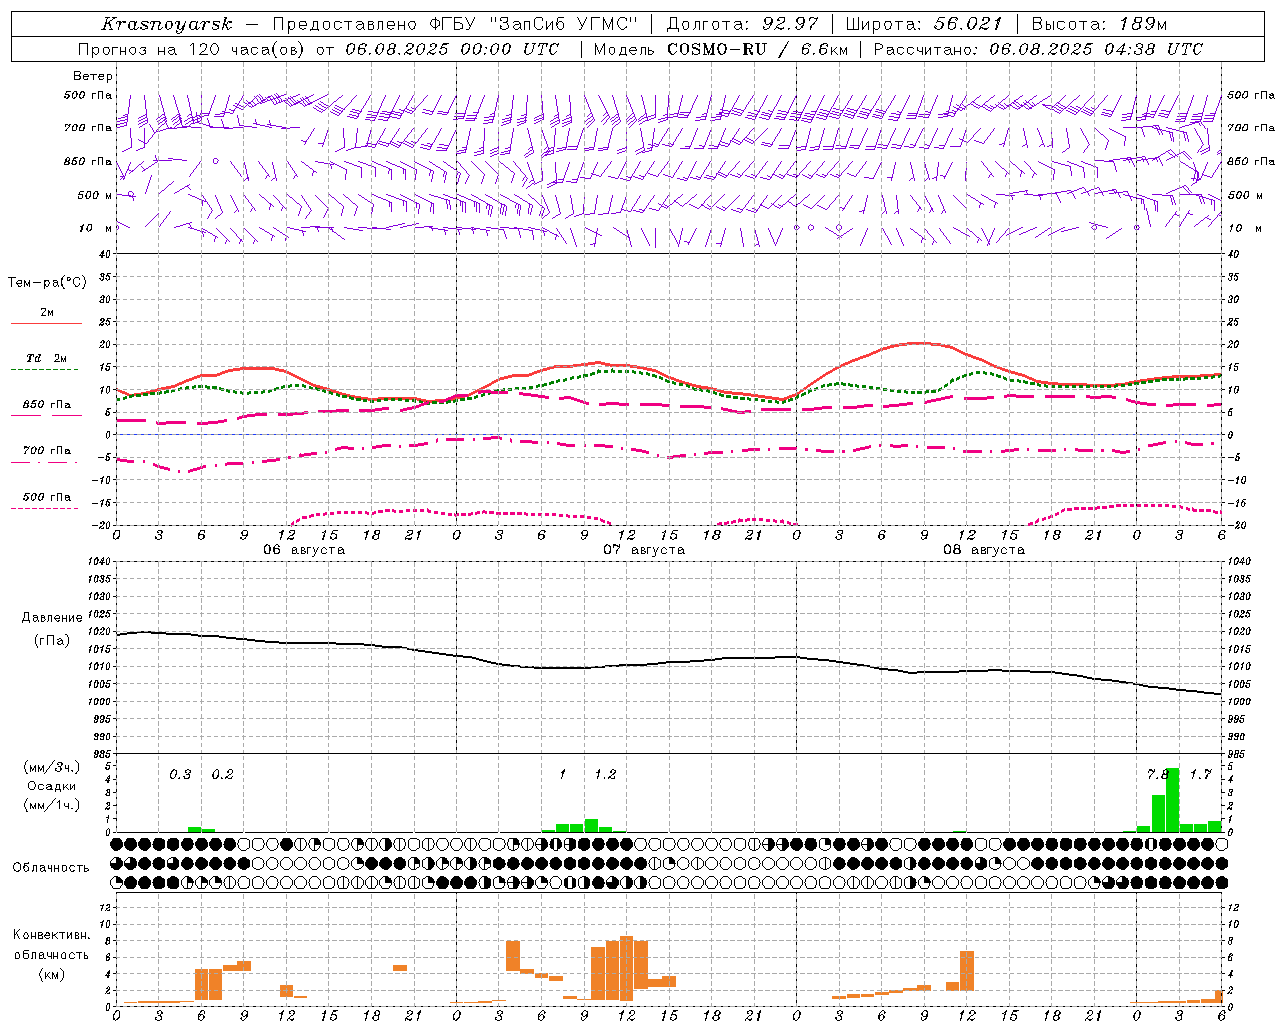This screenshot has height=1024, width=1280.
Task: Click the "(гПа)" pressure unit label
Action: [51, 640]
